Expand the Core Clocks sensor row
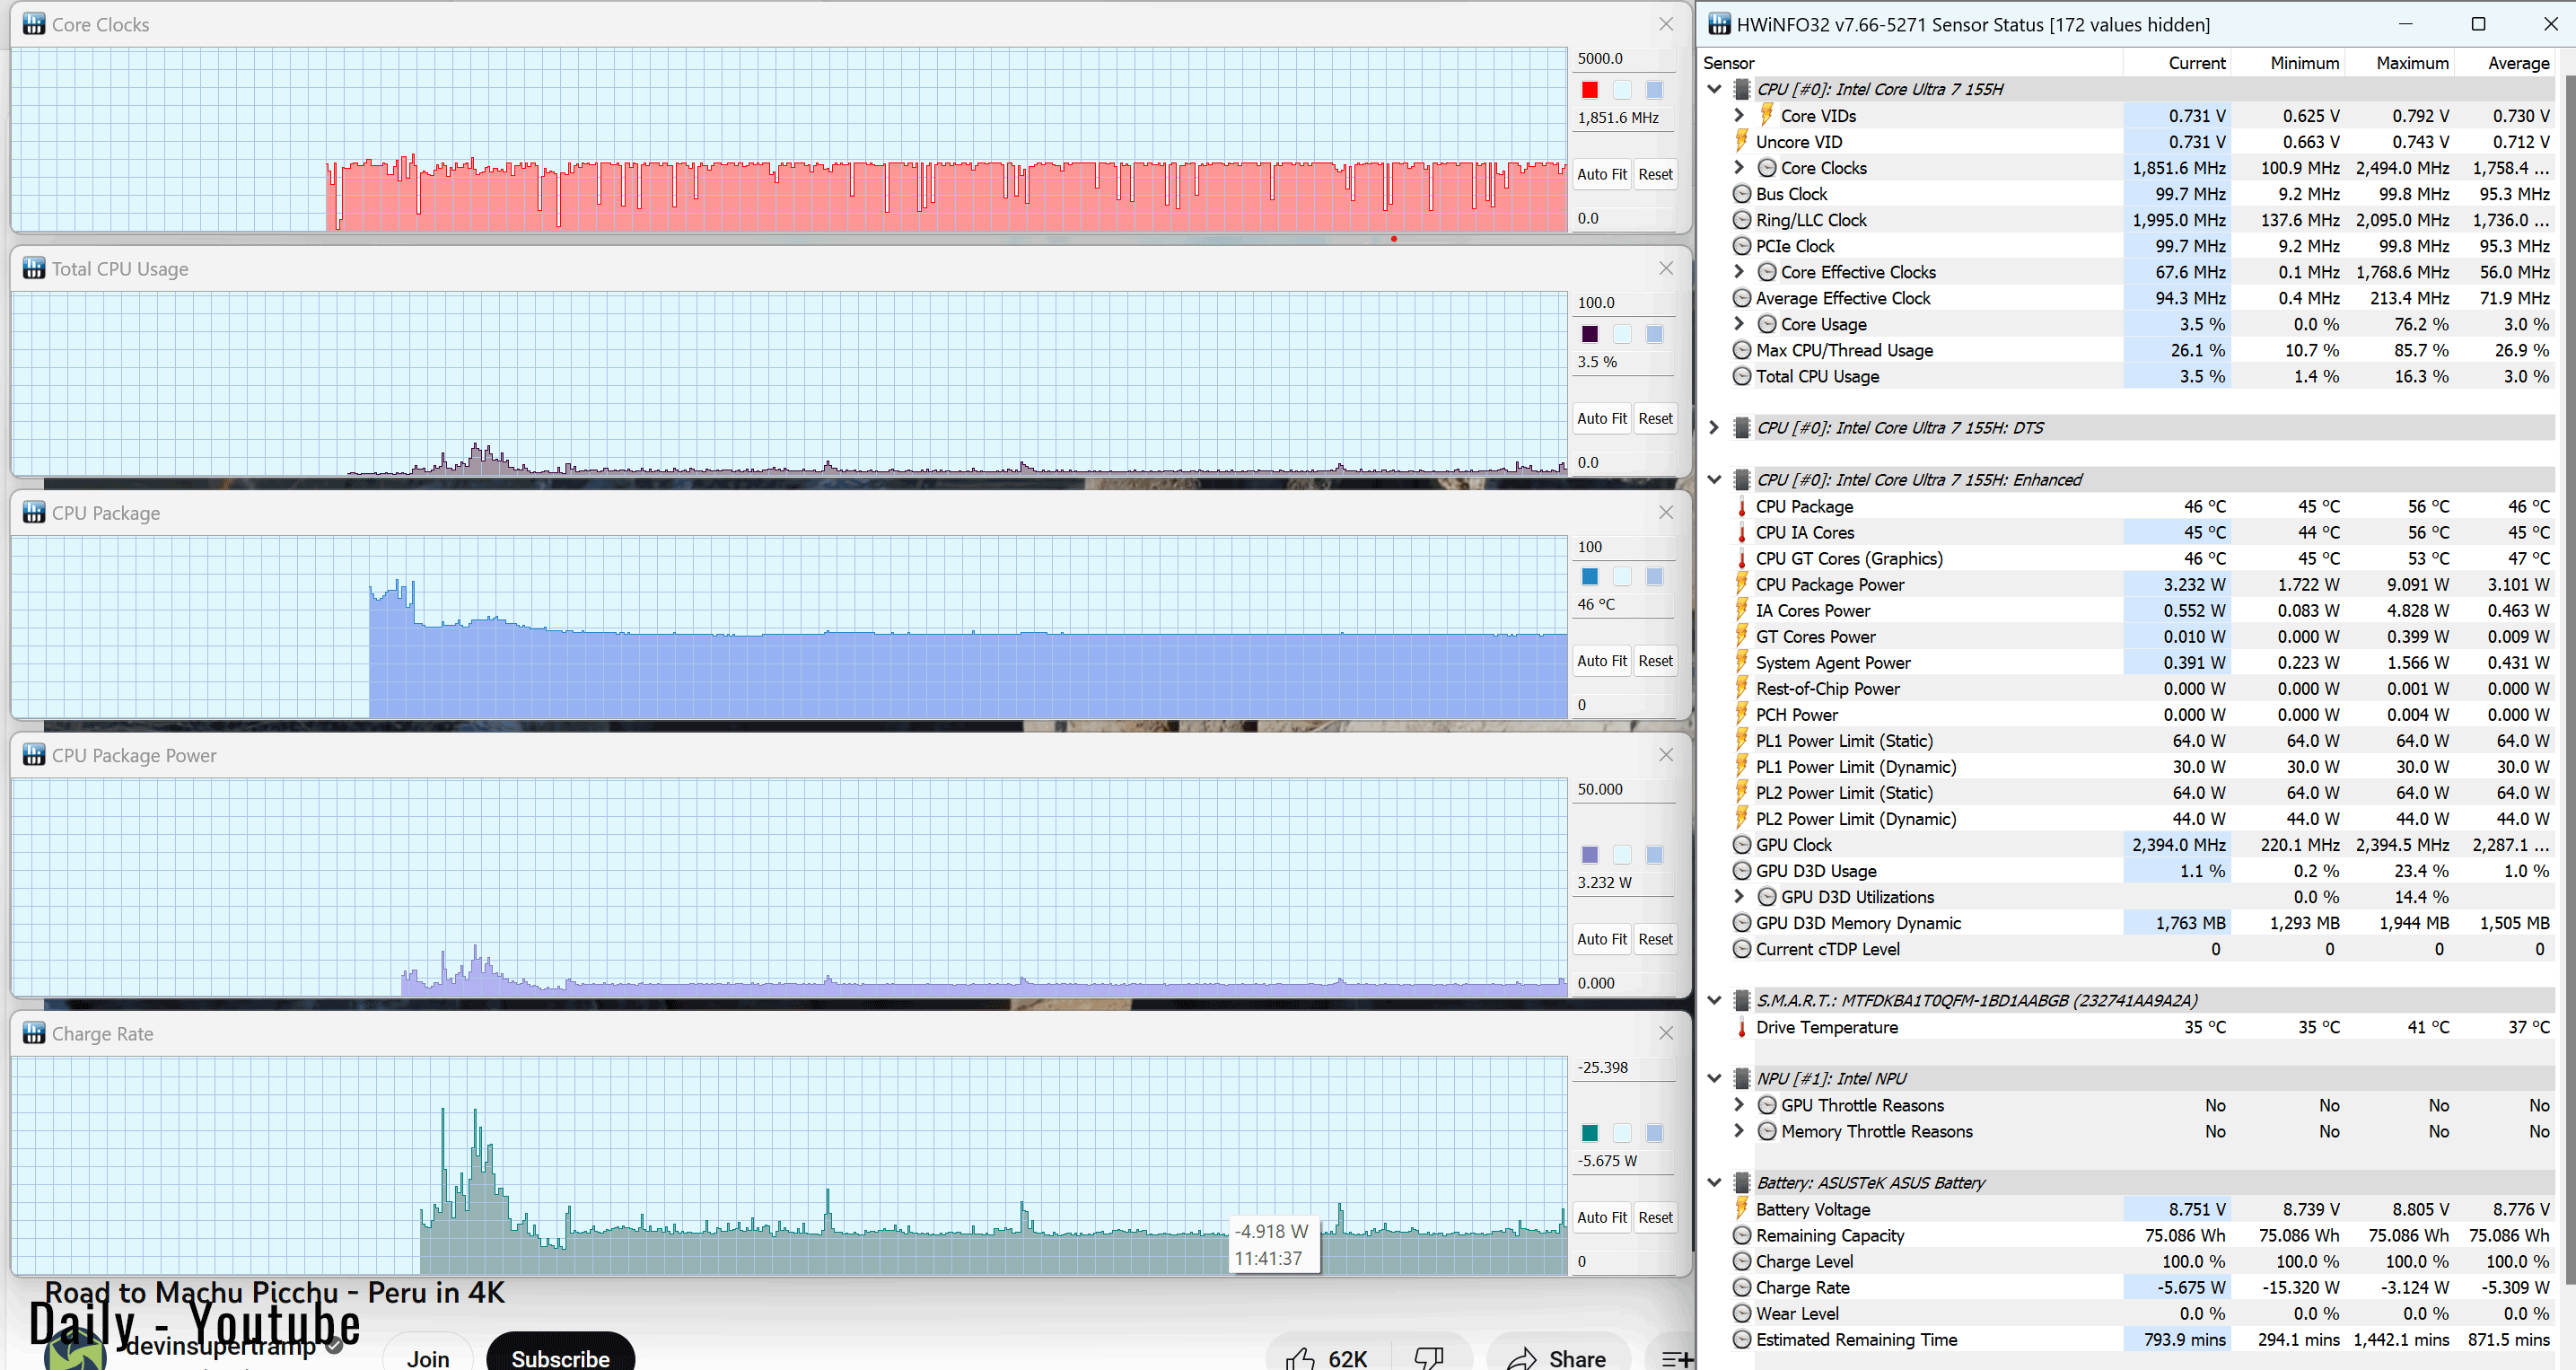Screen dimensions: 2576x1370 [1739, 167]
